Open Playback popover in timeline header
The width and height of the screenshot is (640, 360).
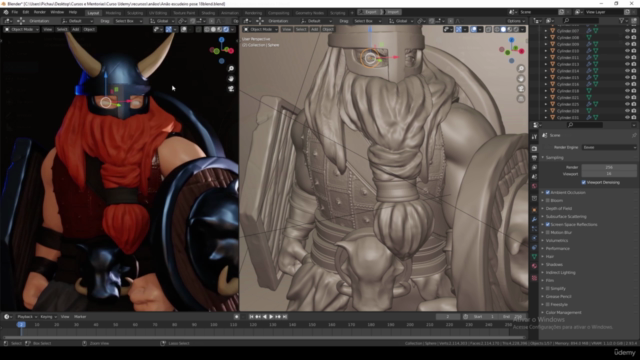(27, 317)
